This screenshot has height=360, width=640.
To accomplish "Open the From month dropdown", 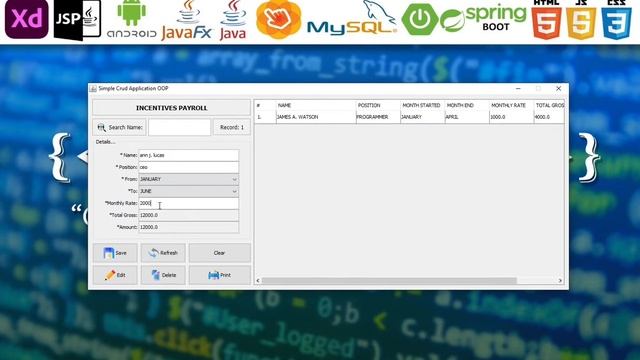I will 189,179.
